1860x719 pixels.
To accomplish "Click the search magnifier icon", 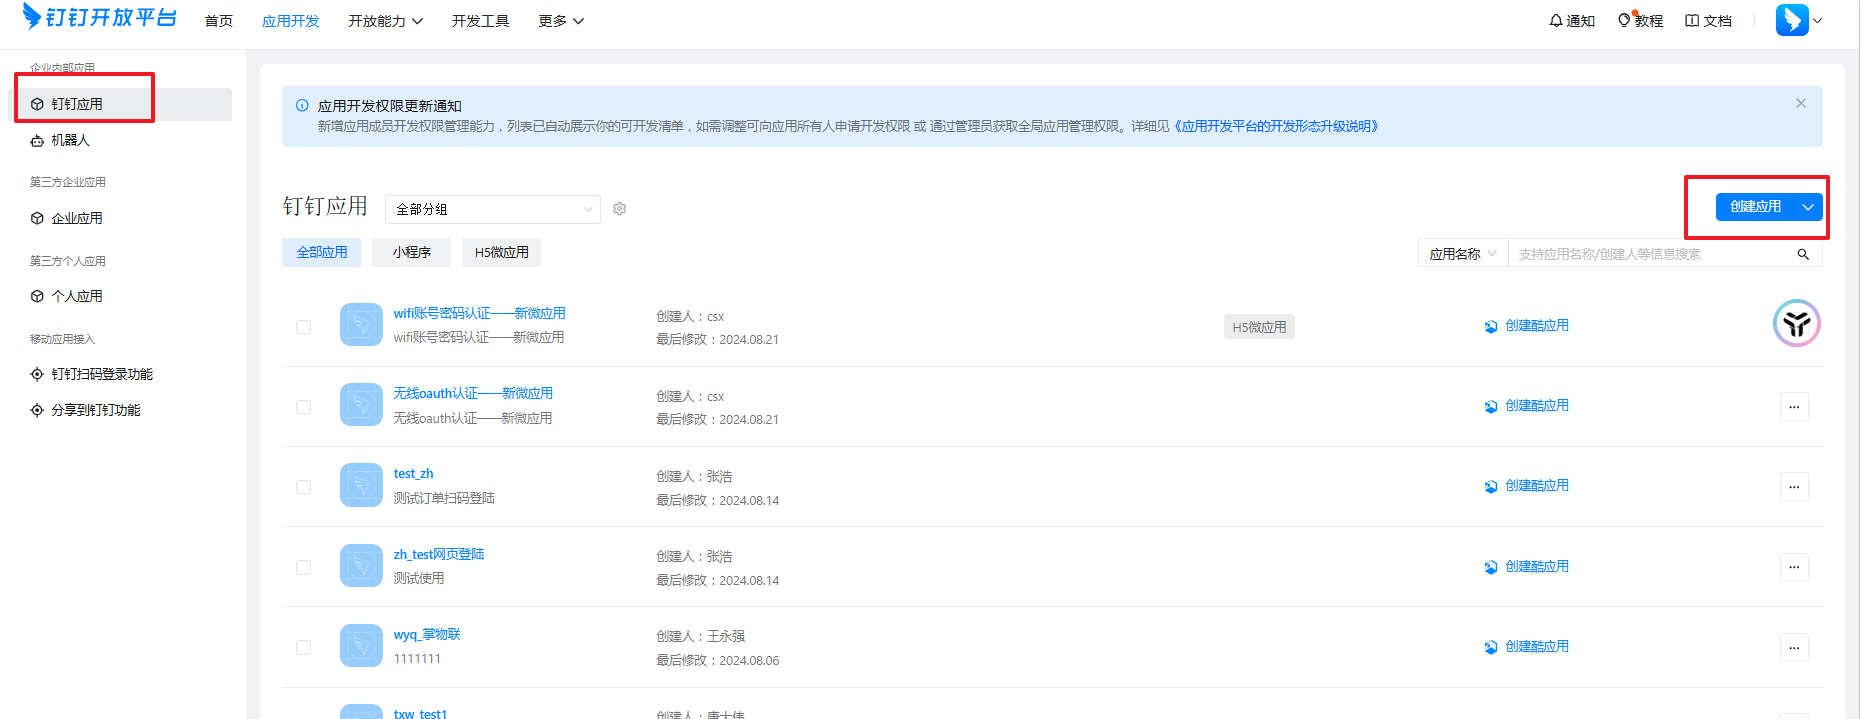I will tap(1803, 254).
